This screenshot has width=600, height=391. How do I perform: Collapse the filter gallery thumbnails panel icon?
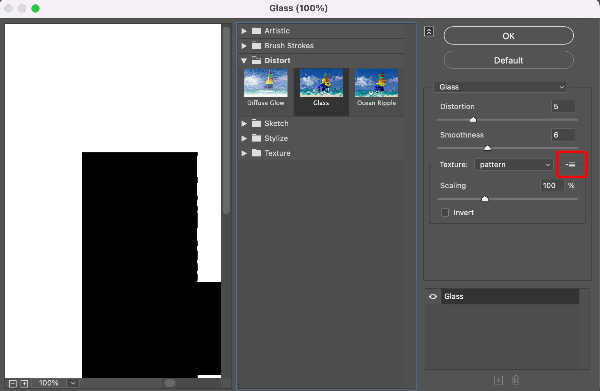click(x=429, y=32)
